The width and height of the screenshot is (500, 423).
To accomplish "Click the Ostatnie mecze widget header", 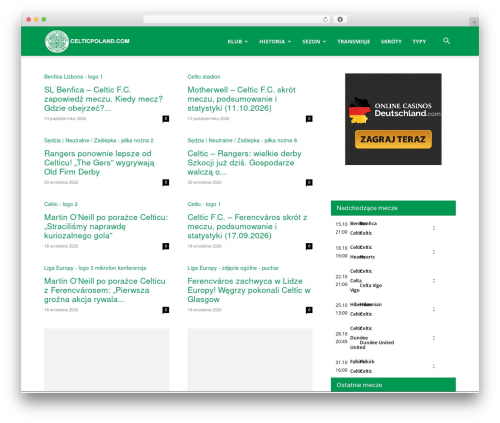I will tap(393, 385).
